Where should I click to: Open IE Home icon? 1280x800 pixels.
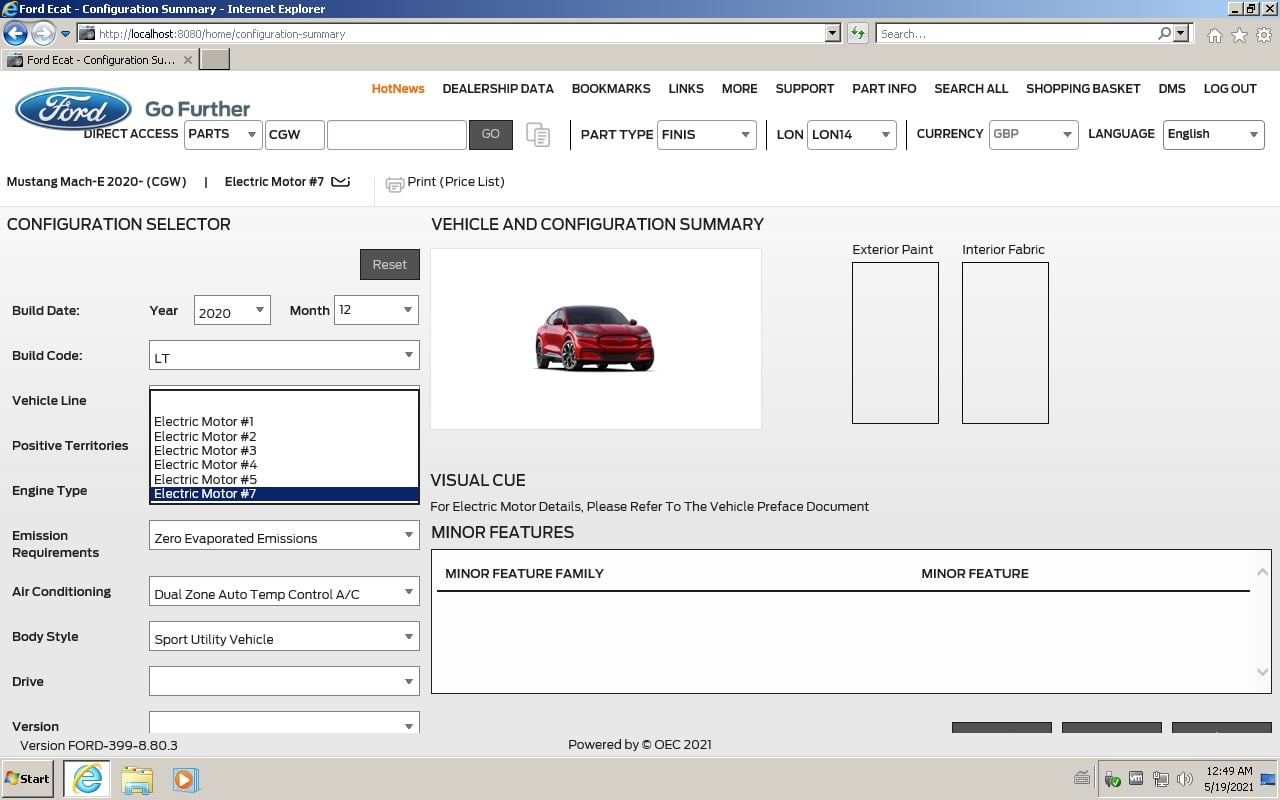click(x=1214, y=35)
